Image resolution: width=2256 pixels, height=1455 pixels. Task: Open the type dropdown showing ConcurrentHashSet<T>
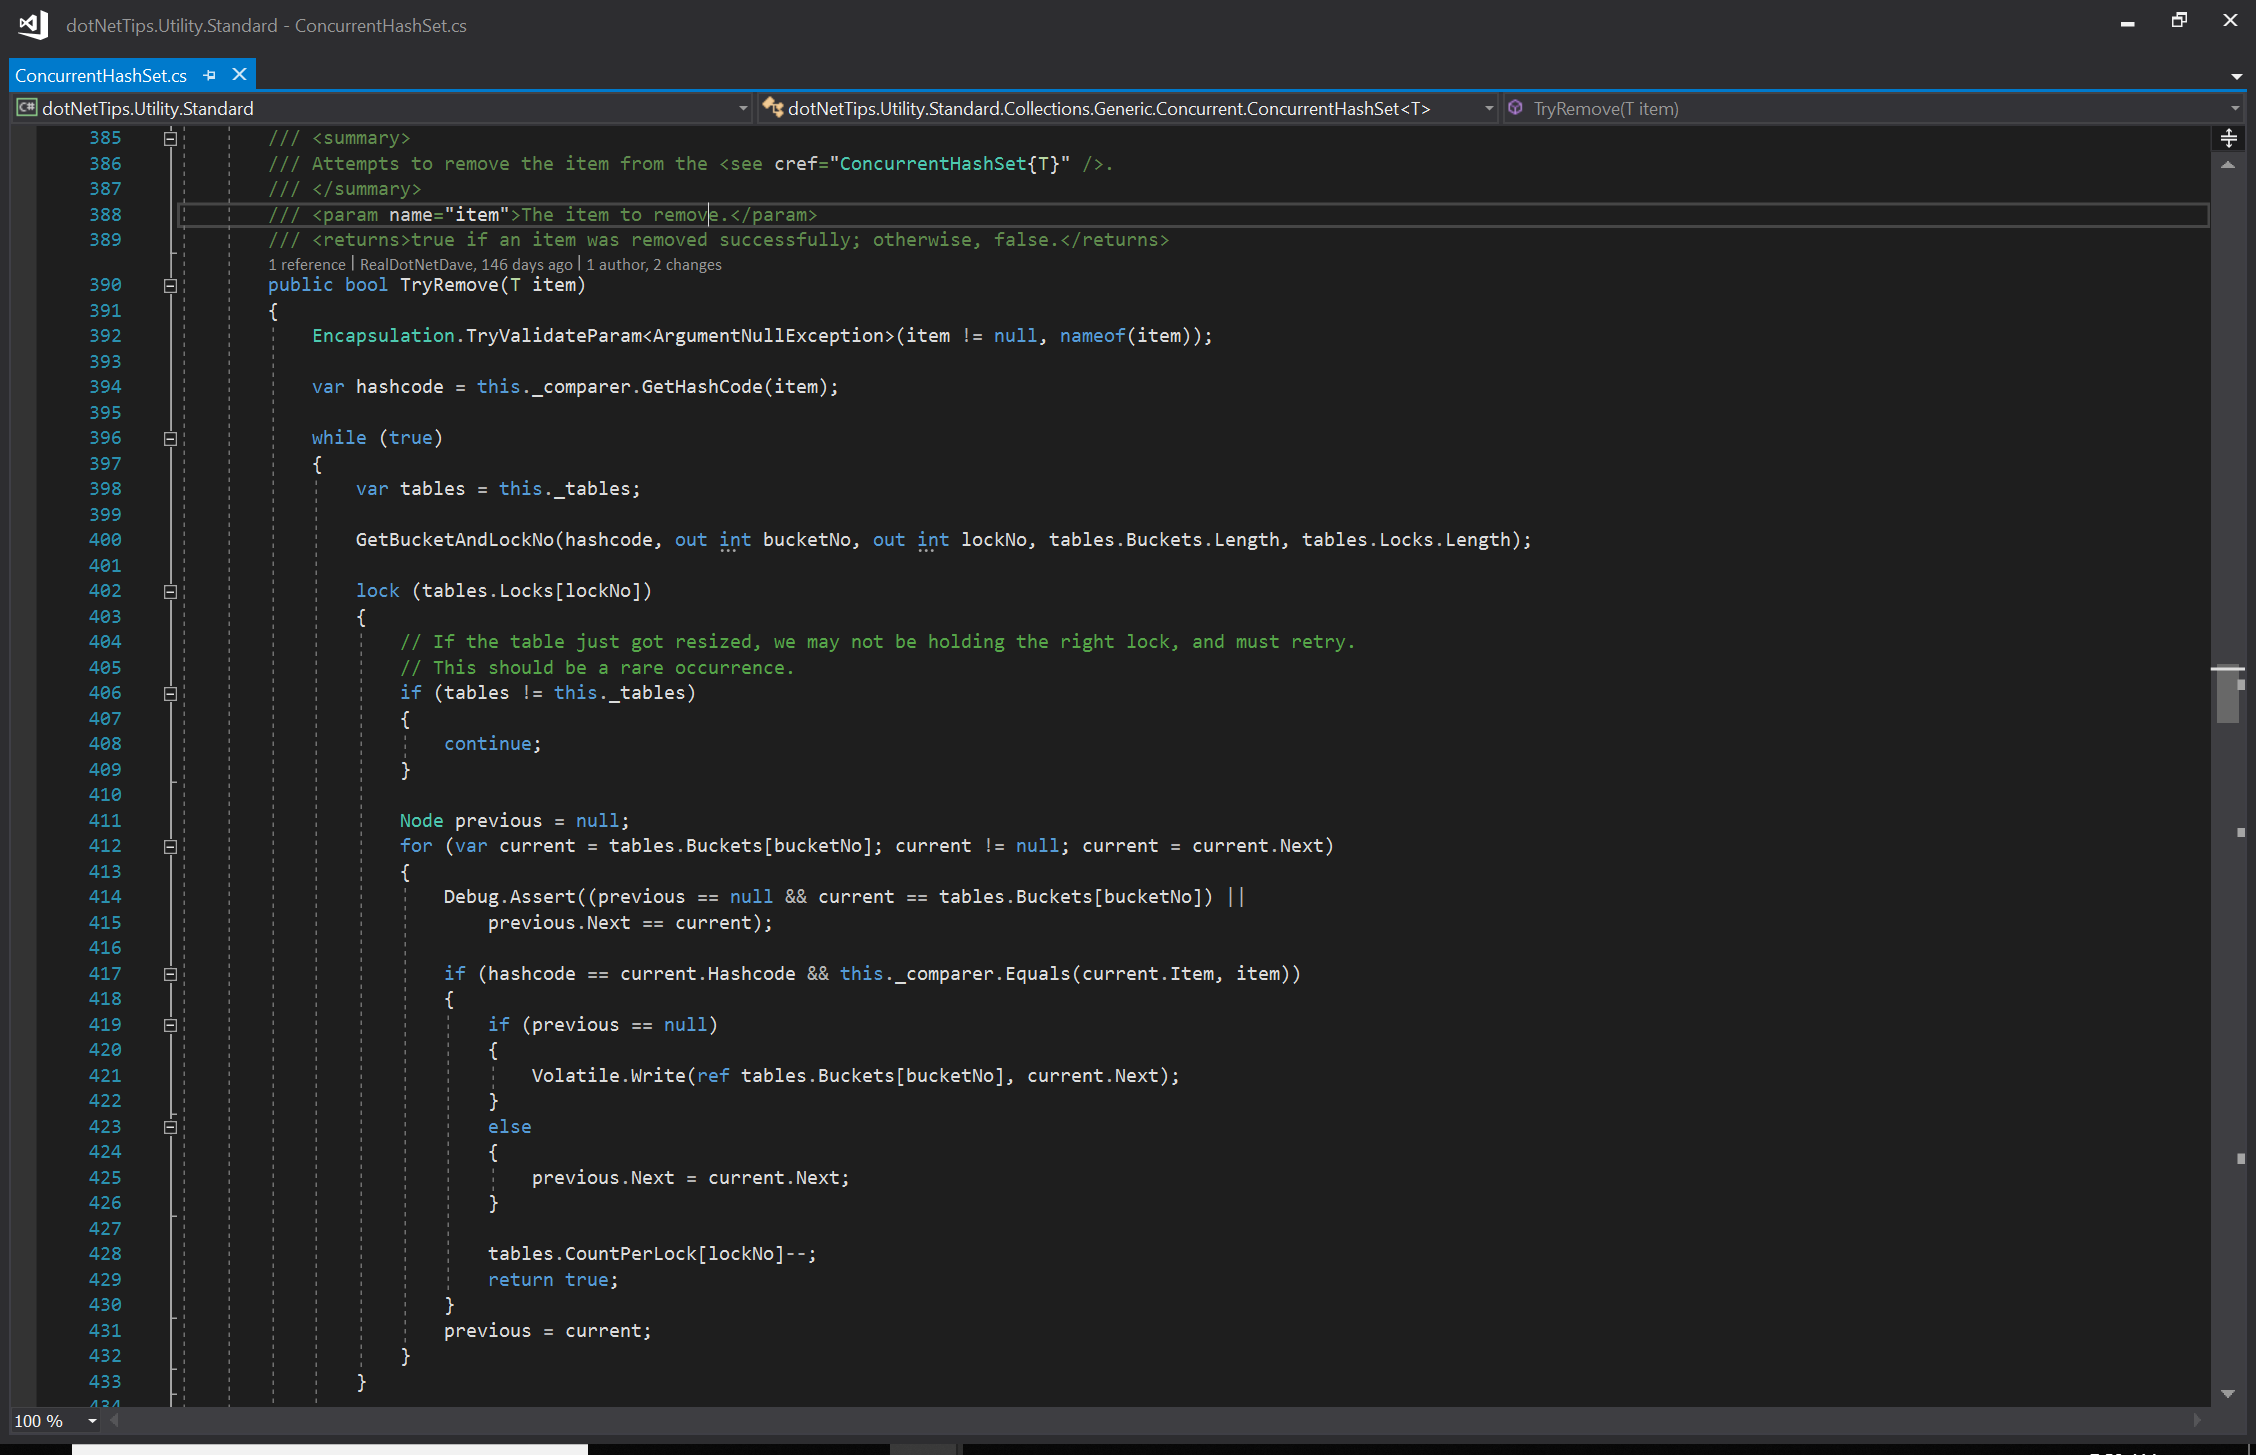coord(1488,108)
